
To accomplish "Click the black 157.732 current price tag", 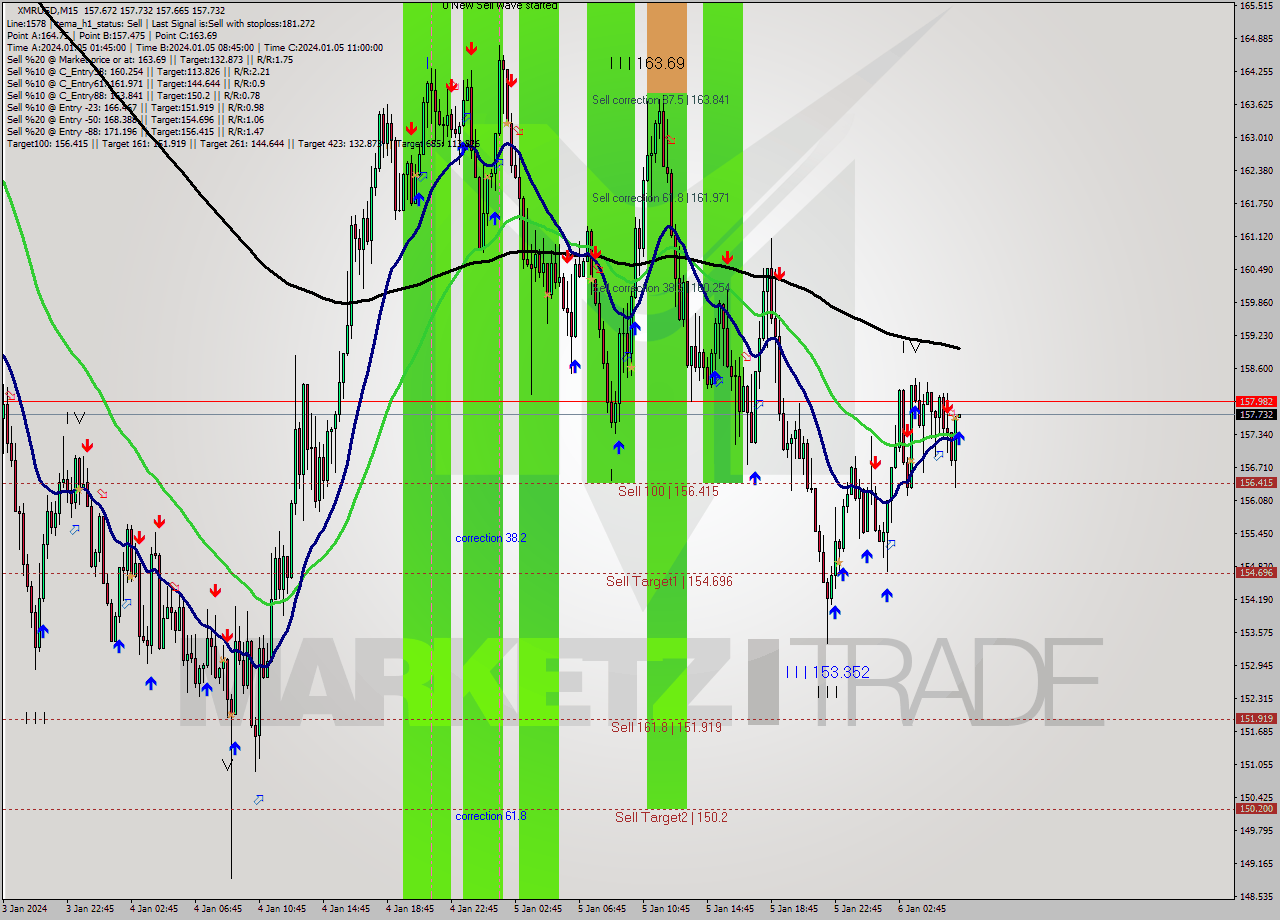I will point(1256,414).
